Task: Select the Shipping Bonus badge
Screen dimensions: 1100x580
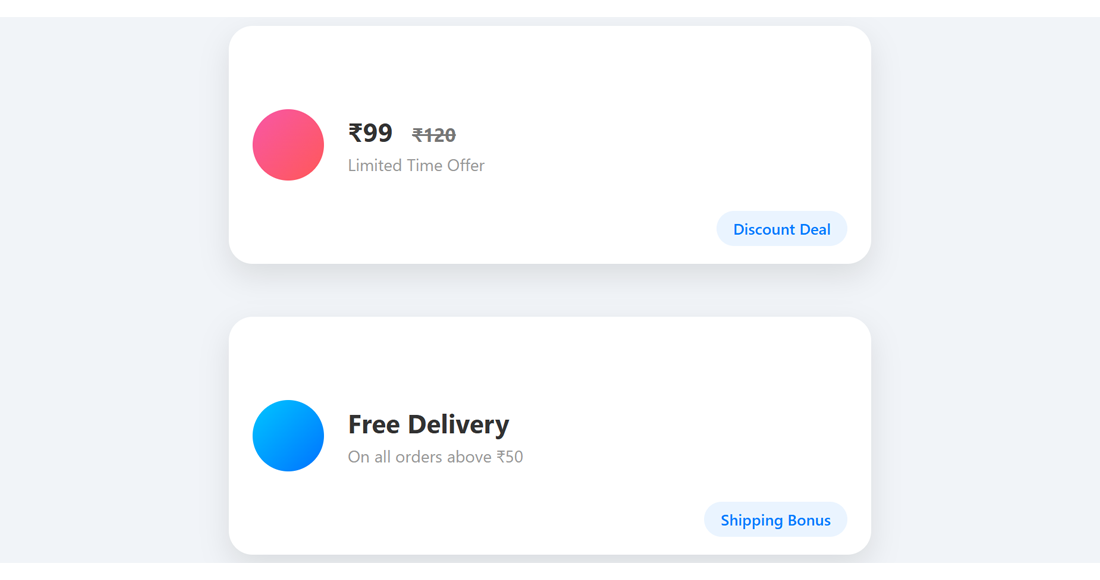Action: tap(775, 520)
